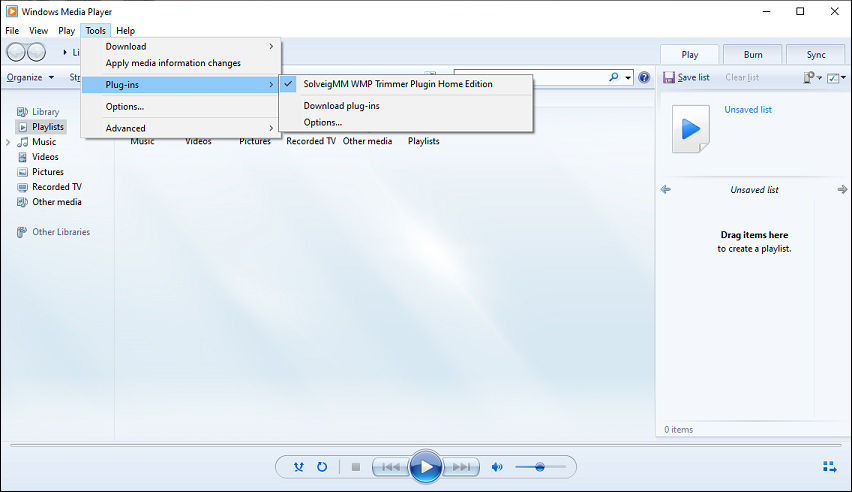Screen dimensions: 852x492
Task: Expand the Music tree node
Action: pos(8,142)
